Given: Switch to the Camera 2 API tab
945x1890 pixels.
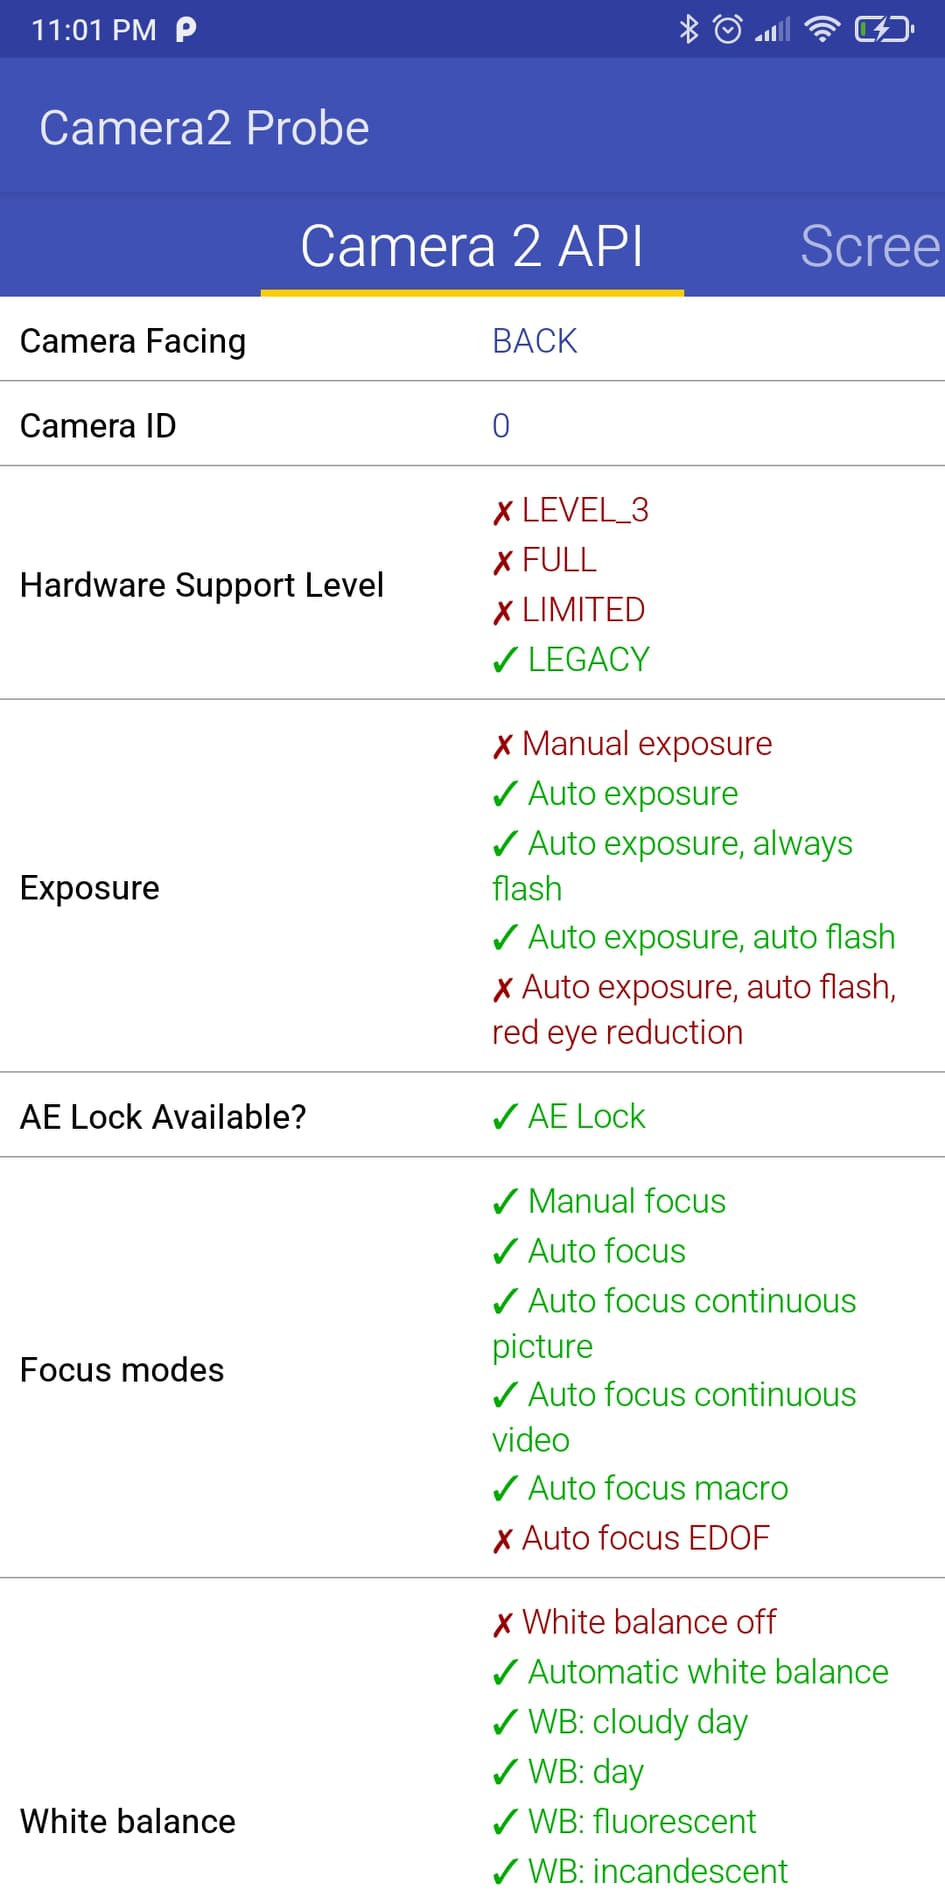Looking at the screenshot, I should coord(472,246).
